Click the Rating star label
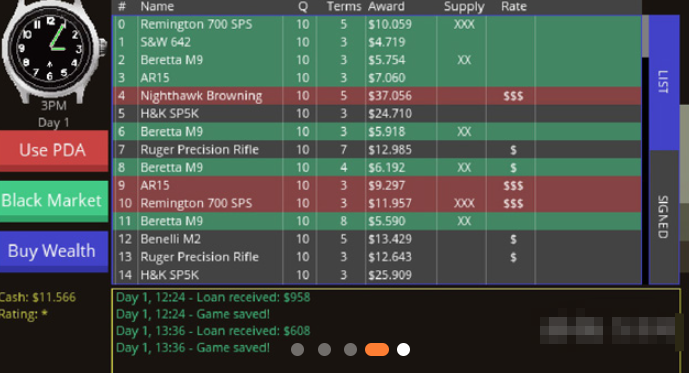 [x=24, y=314]
